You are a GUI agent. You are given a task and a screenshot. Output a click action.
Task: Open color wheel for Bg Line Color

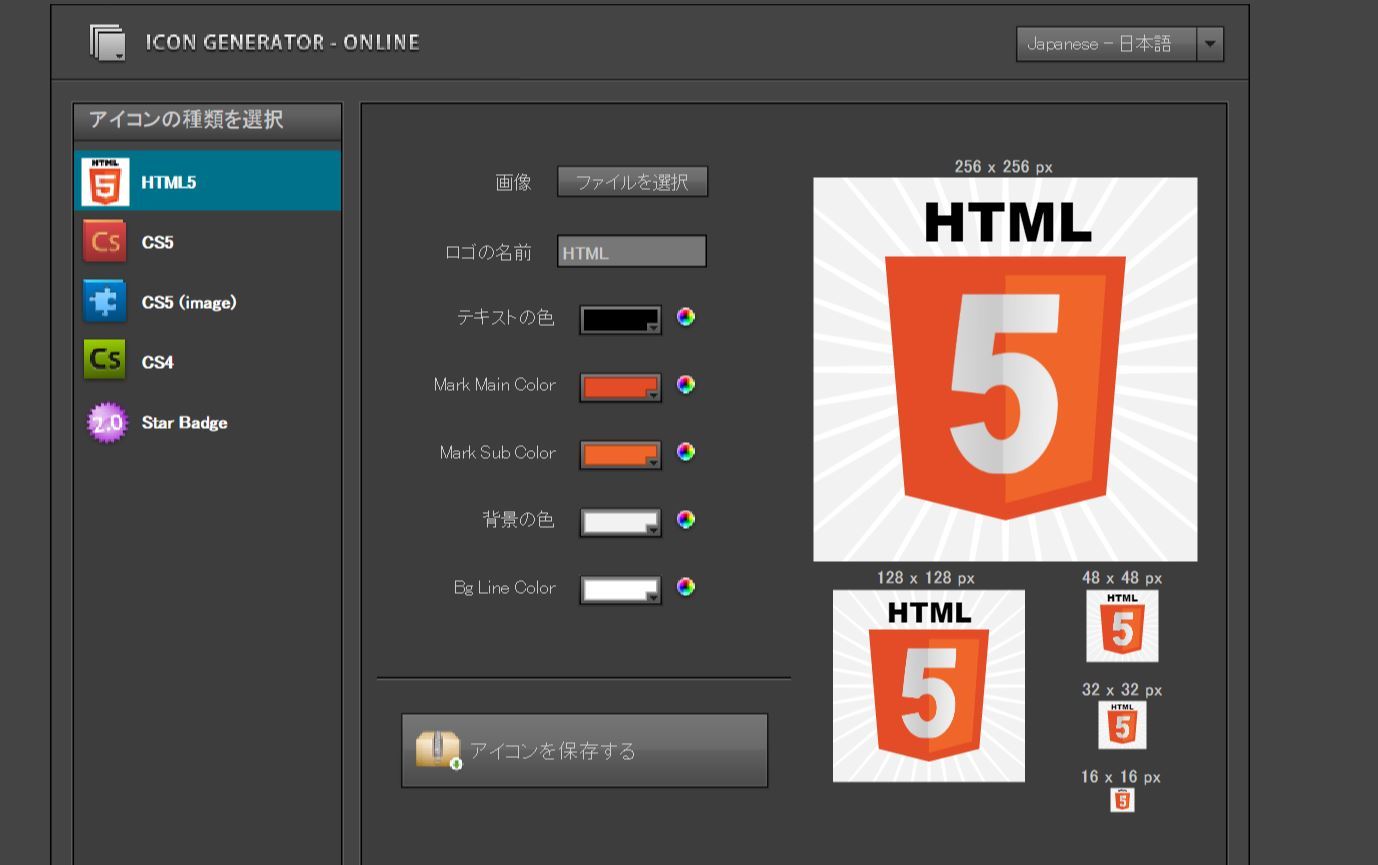coord(685,587)
